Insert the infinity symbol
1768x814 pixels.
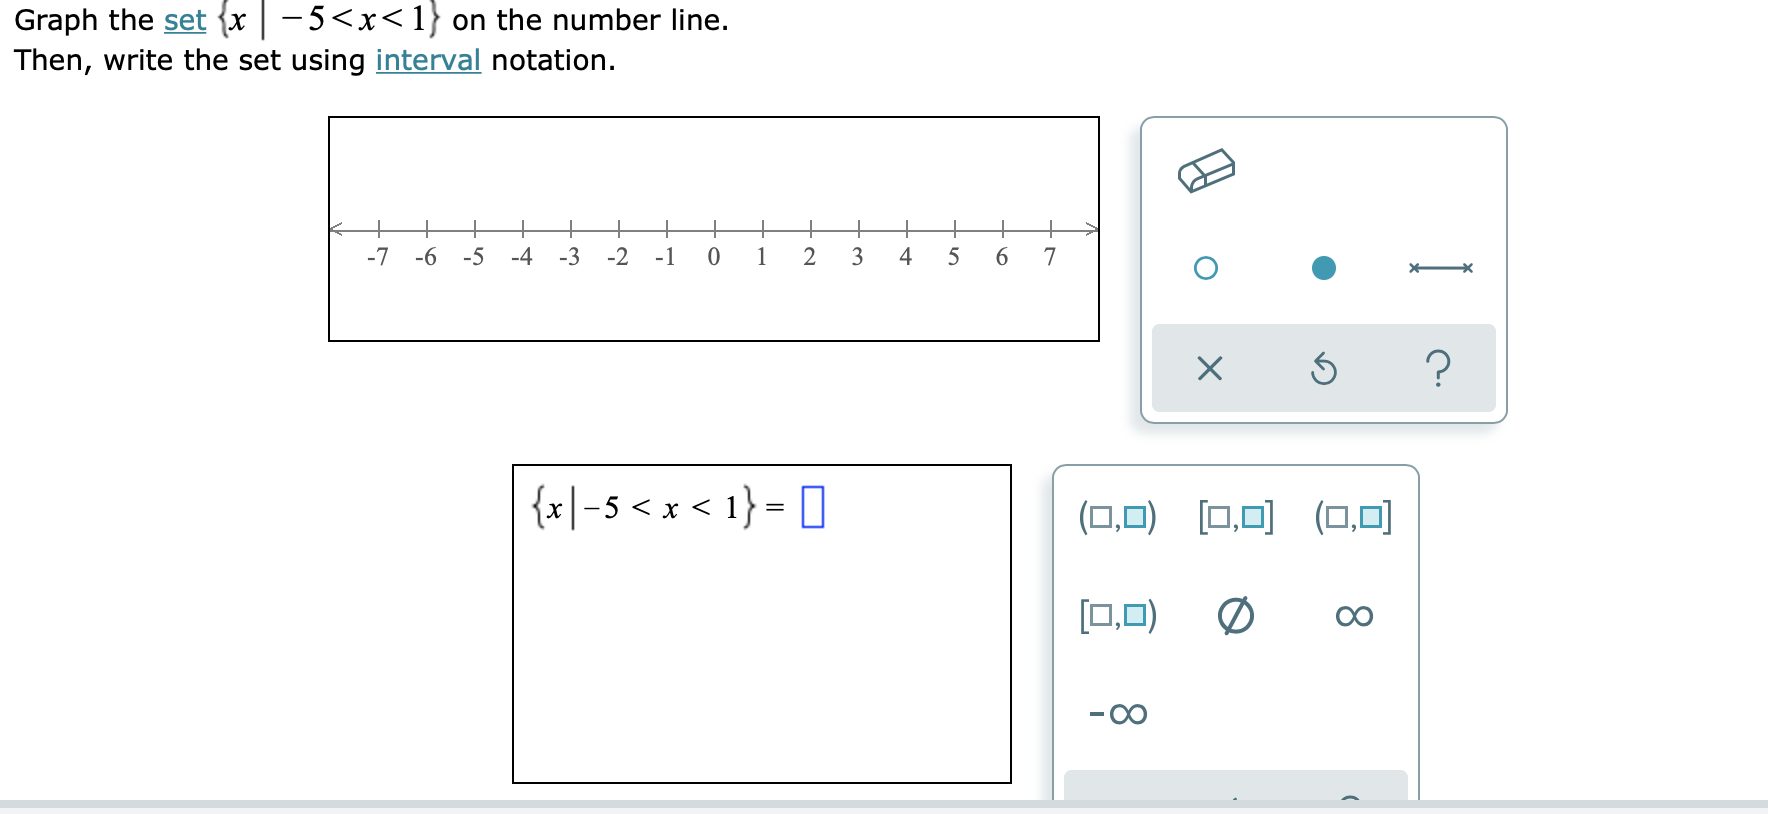click(x=1353, y=616)
